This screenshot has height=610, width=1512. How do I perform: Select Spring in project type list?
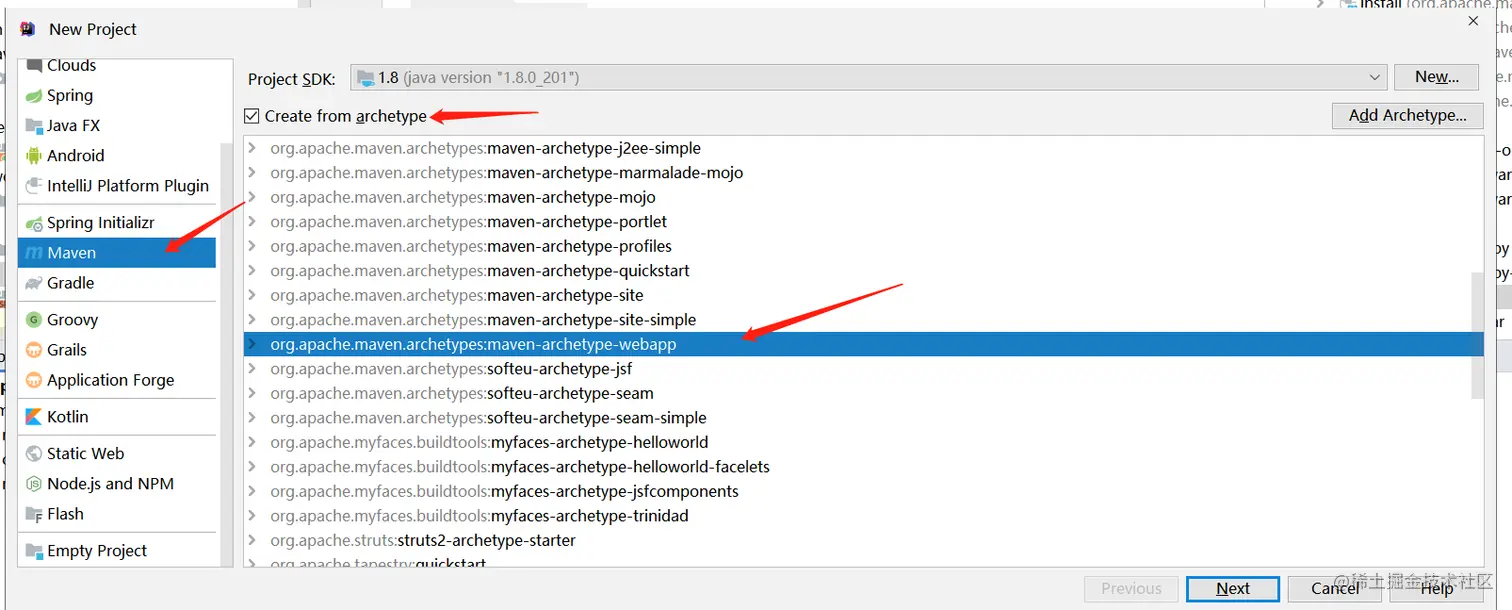(x=117, y=96)
